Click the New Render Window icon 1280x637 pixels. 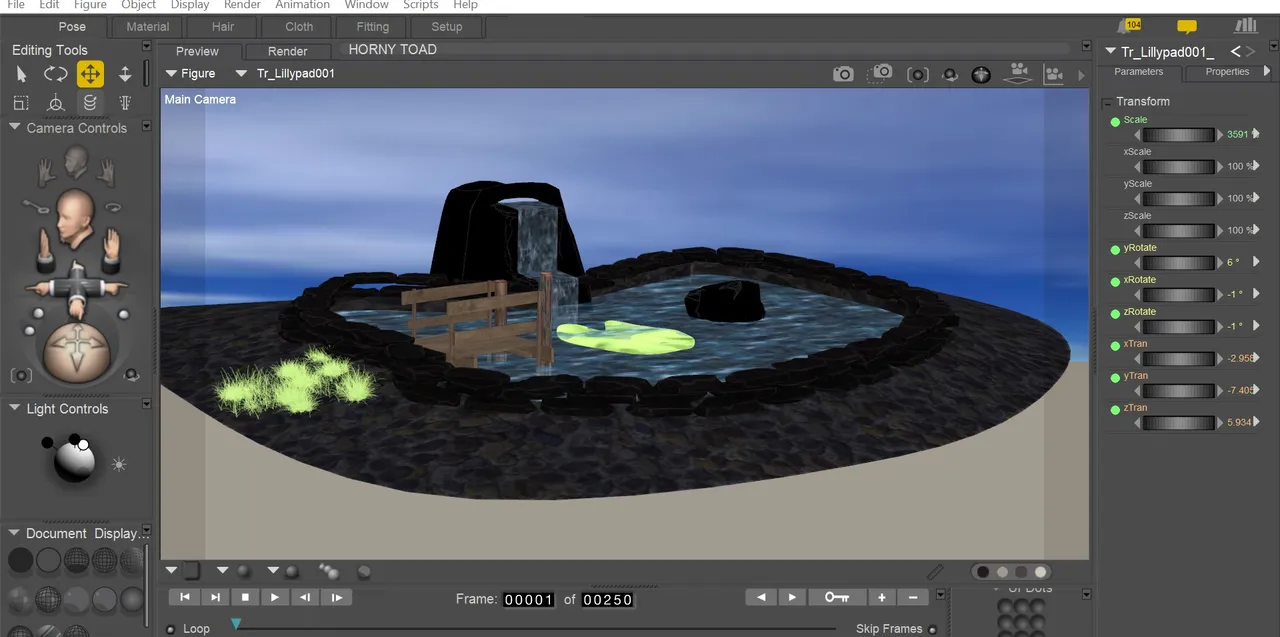(x=917, y=74)
